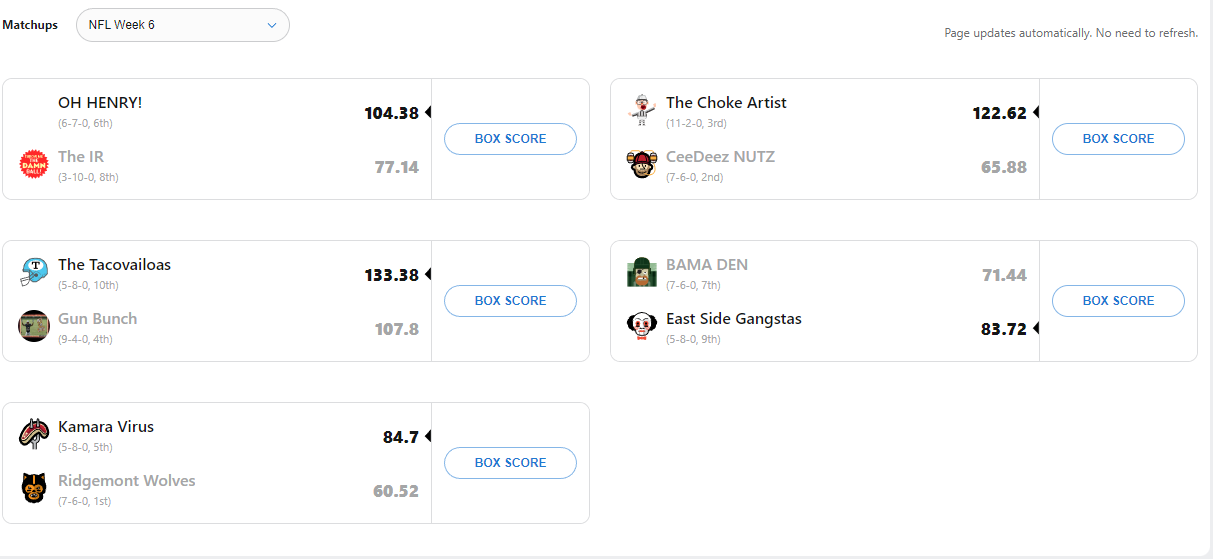Image resolution: width=1213 pixels, height=559 pixels.
Task: Click The Choke Artist team avatar
Action: coord(641,110)
